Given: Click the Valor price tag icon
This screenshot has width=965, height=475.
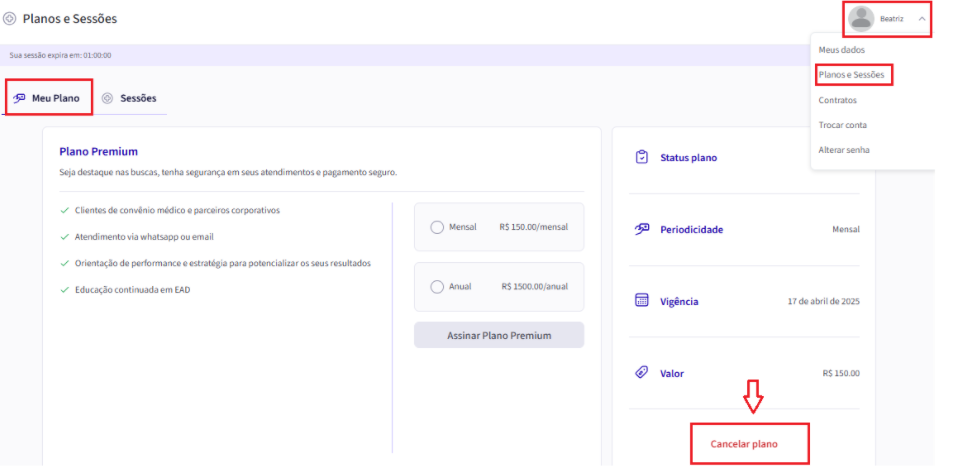Looking at the screenshot, I should (641, 373).
